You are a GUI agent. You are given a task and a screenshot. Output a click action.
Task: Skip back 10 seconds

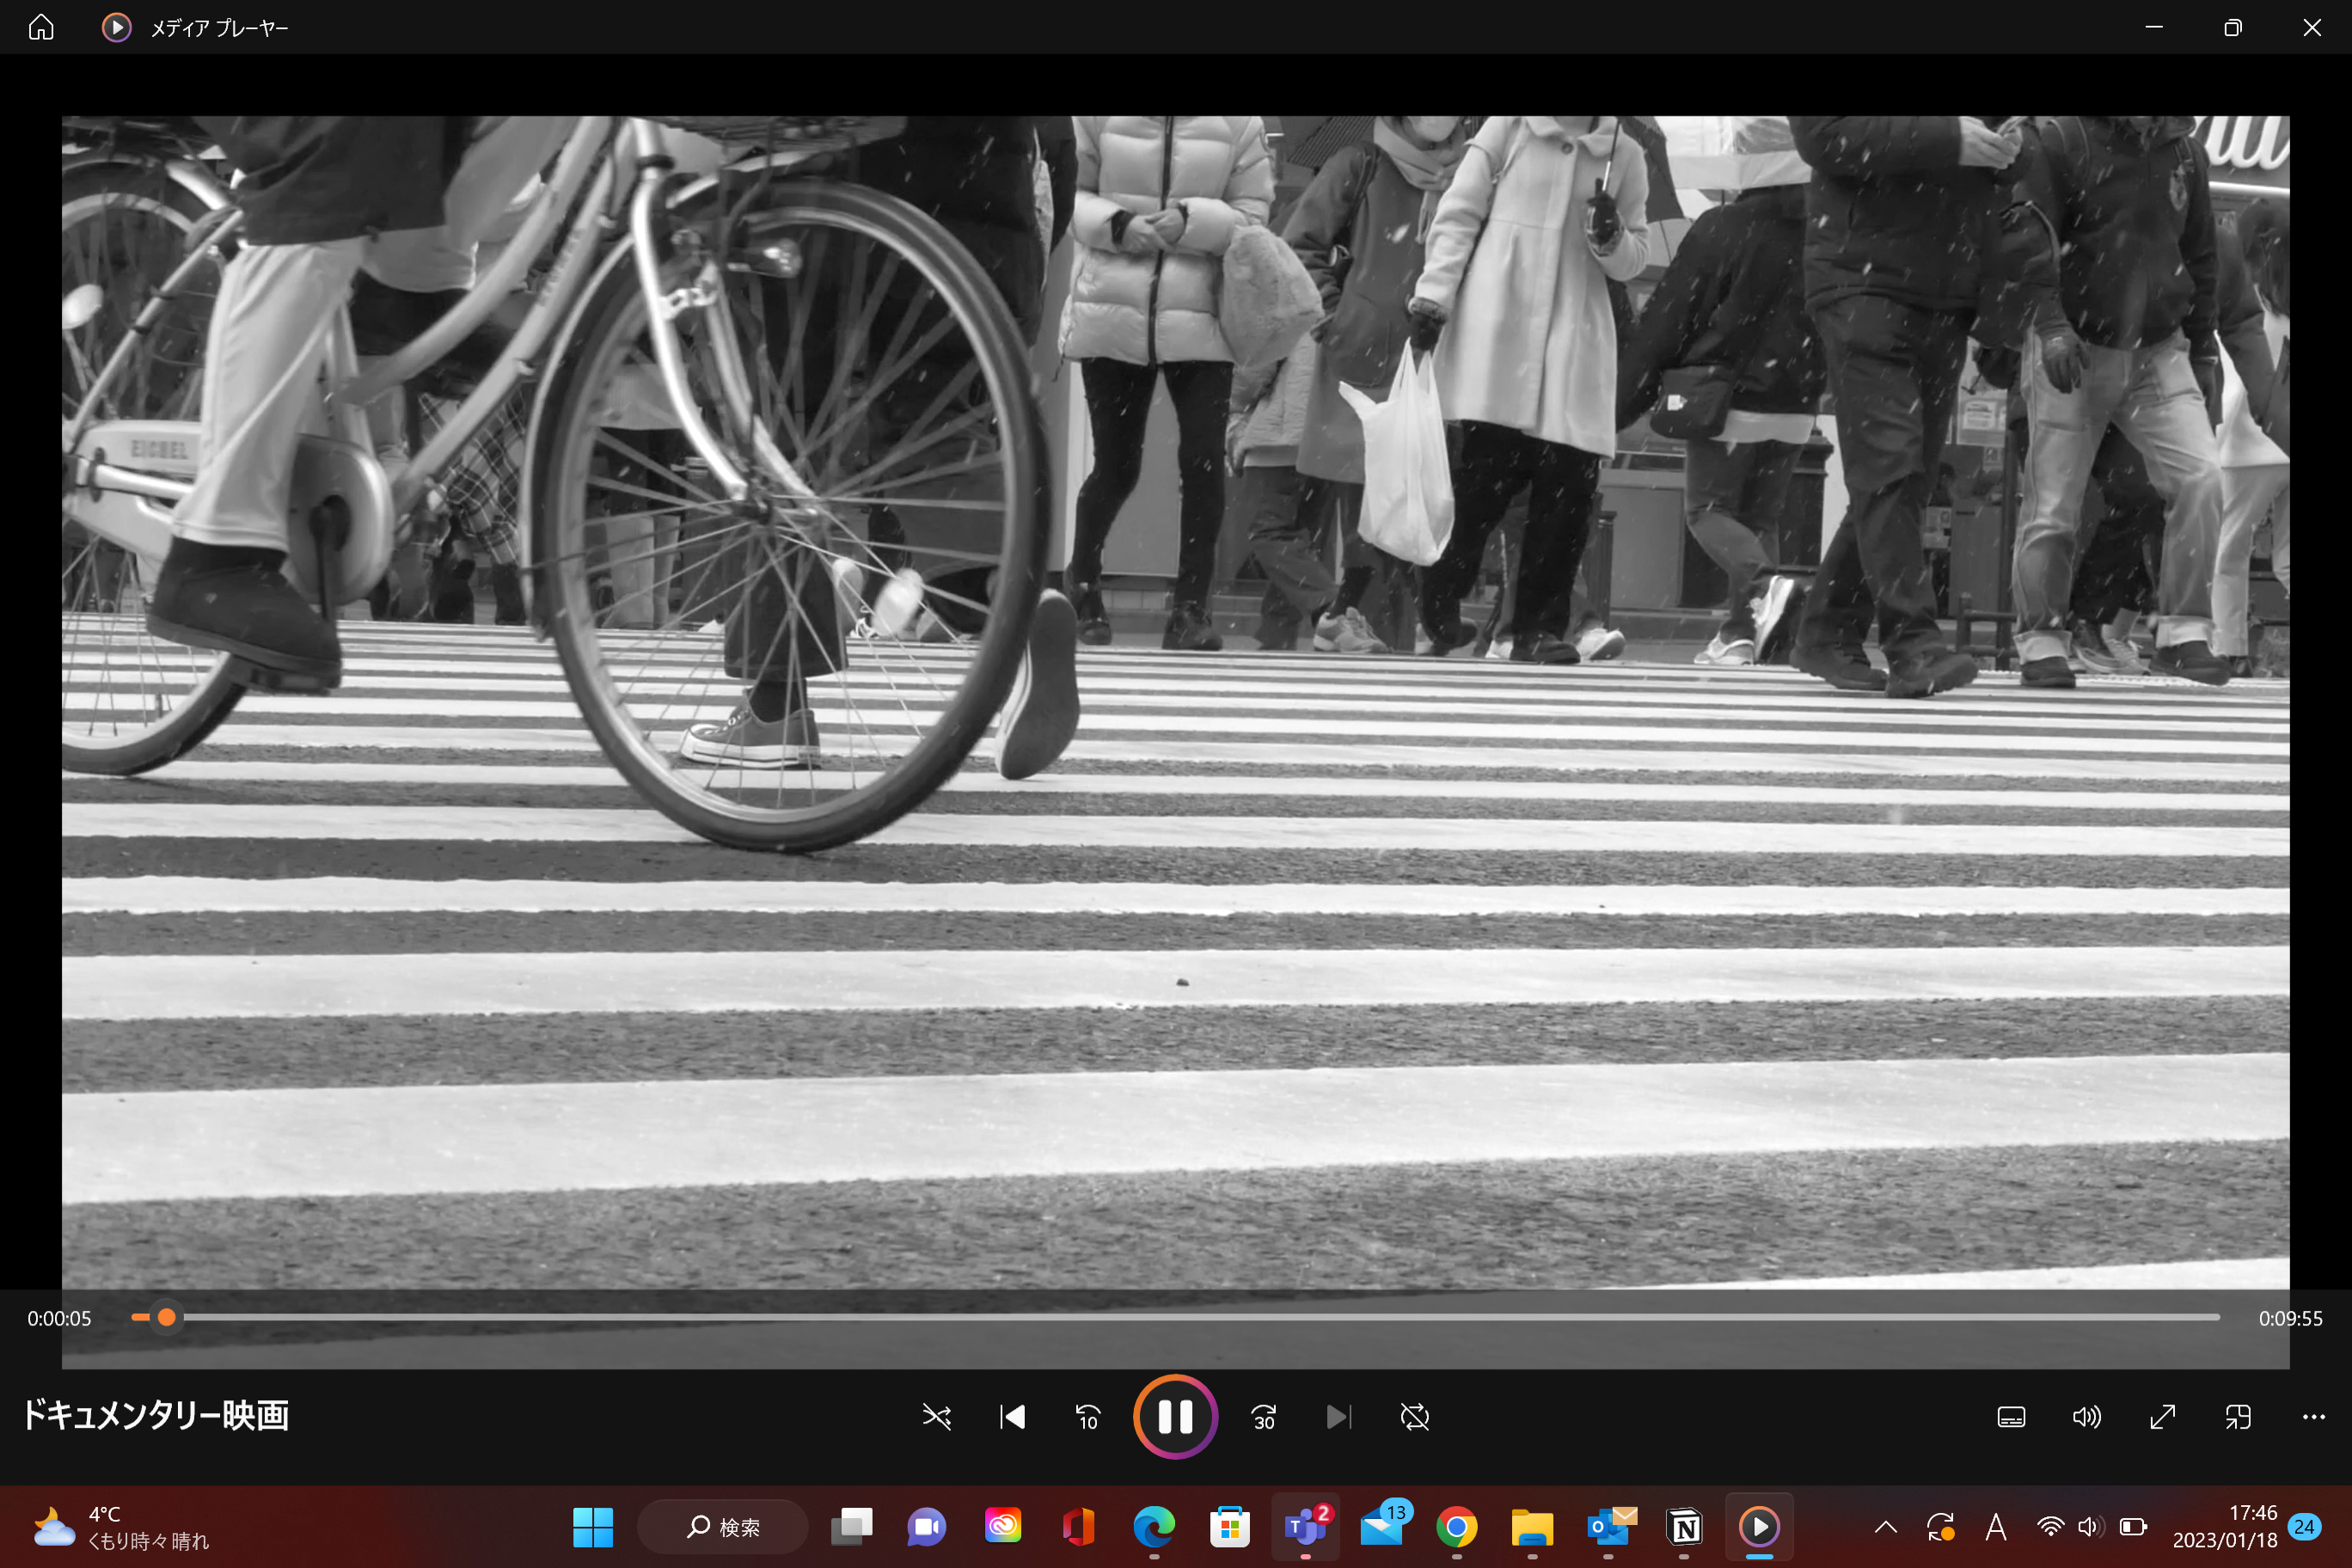(x=1088, y=1416)
